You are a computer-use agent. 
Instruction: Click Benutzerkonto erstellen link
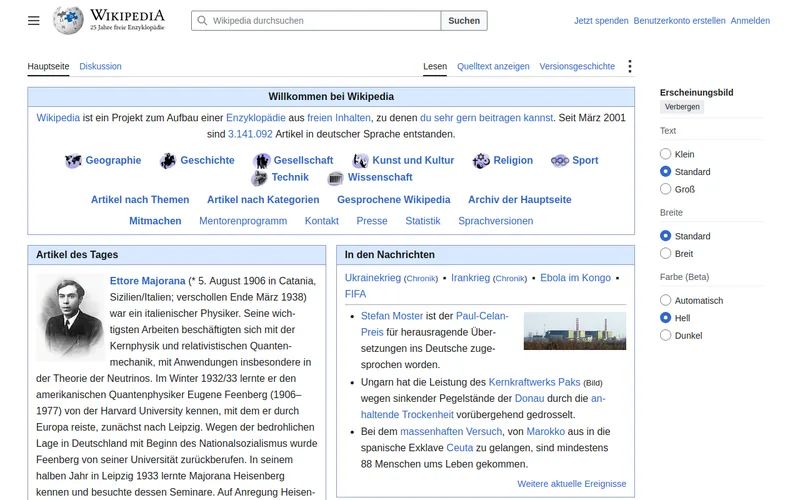coord(679,21)
